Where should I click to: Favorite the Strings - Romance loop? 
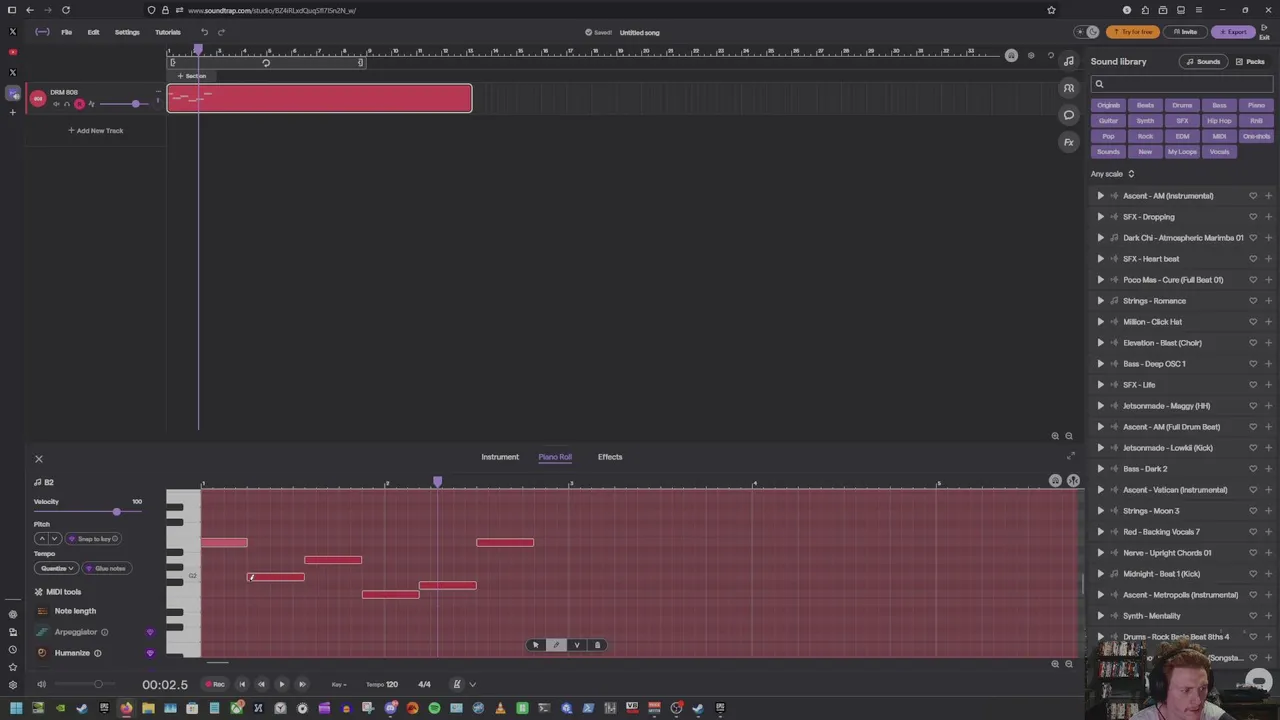pos(1253,301)
